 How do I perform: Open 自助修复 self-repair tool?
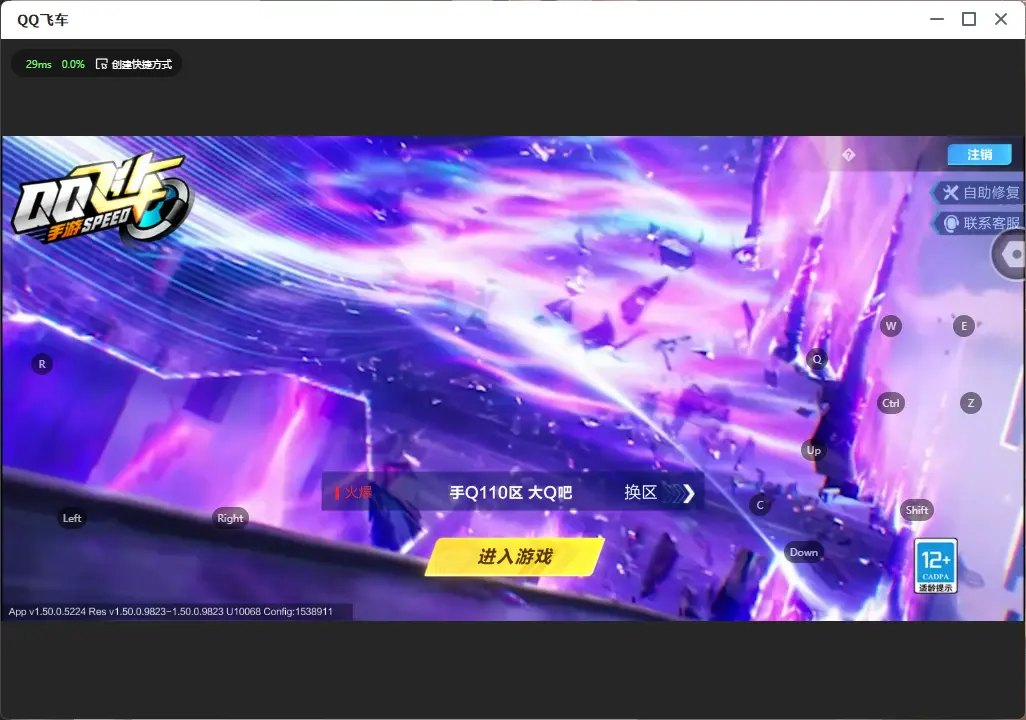978,192
